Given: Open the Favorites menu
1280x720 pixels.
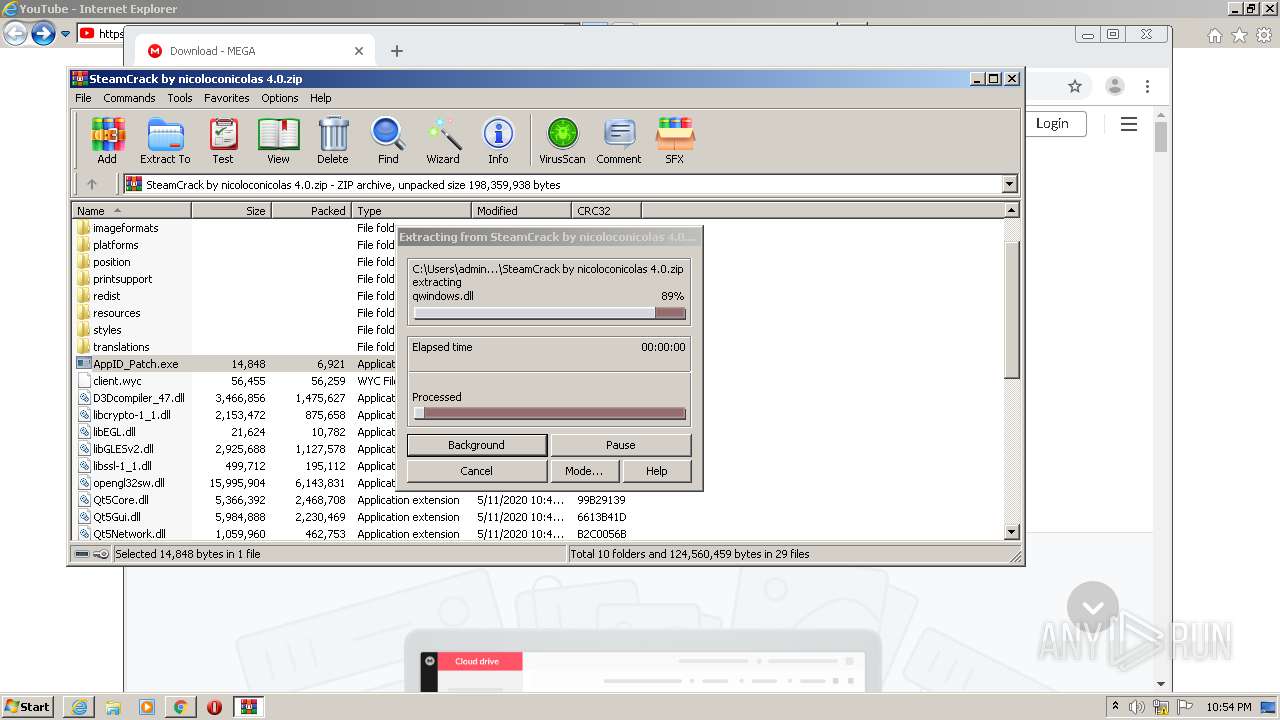Looking at the screenshot, I should coord(227,98).
